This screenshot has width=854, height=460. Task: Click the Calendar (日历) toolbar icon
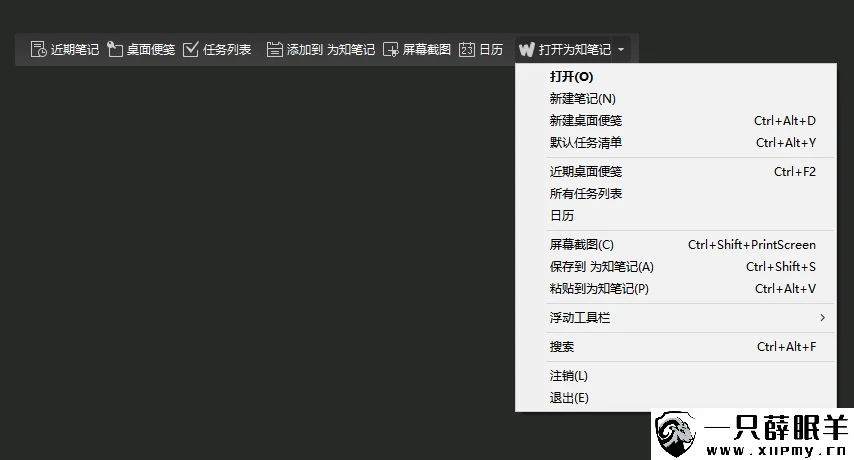pos(467,50)
